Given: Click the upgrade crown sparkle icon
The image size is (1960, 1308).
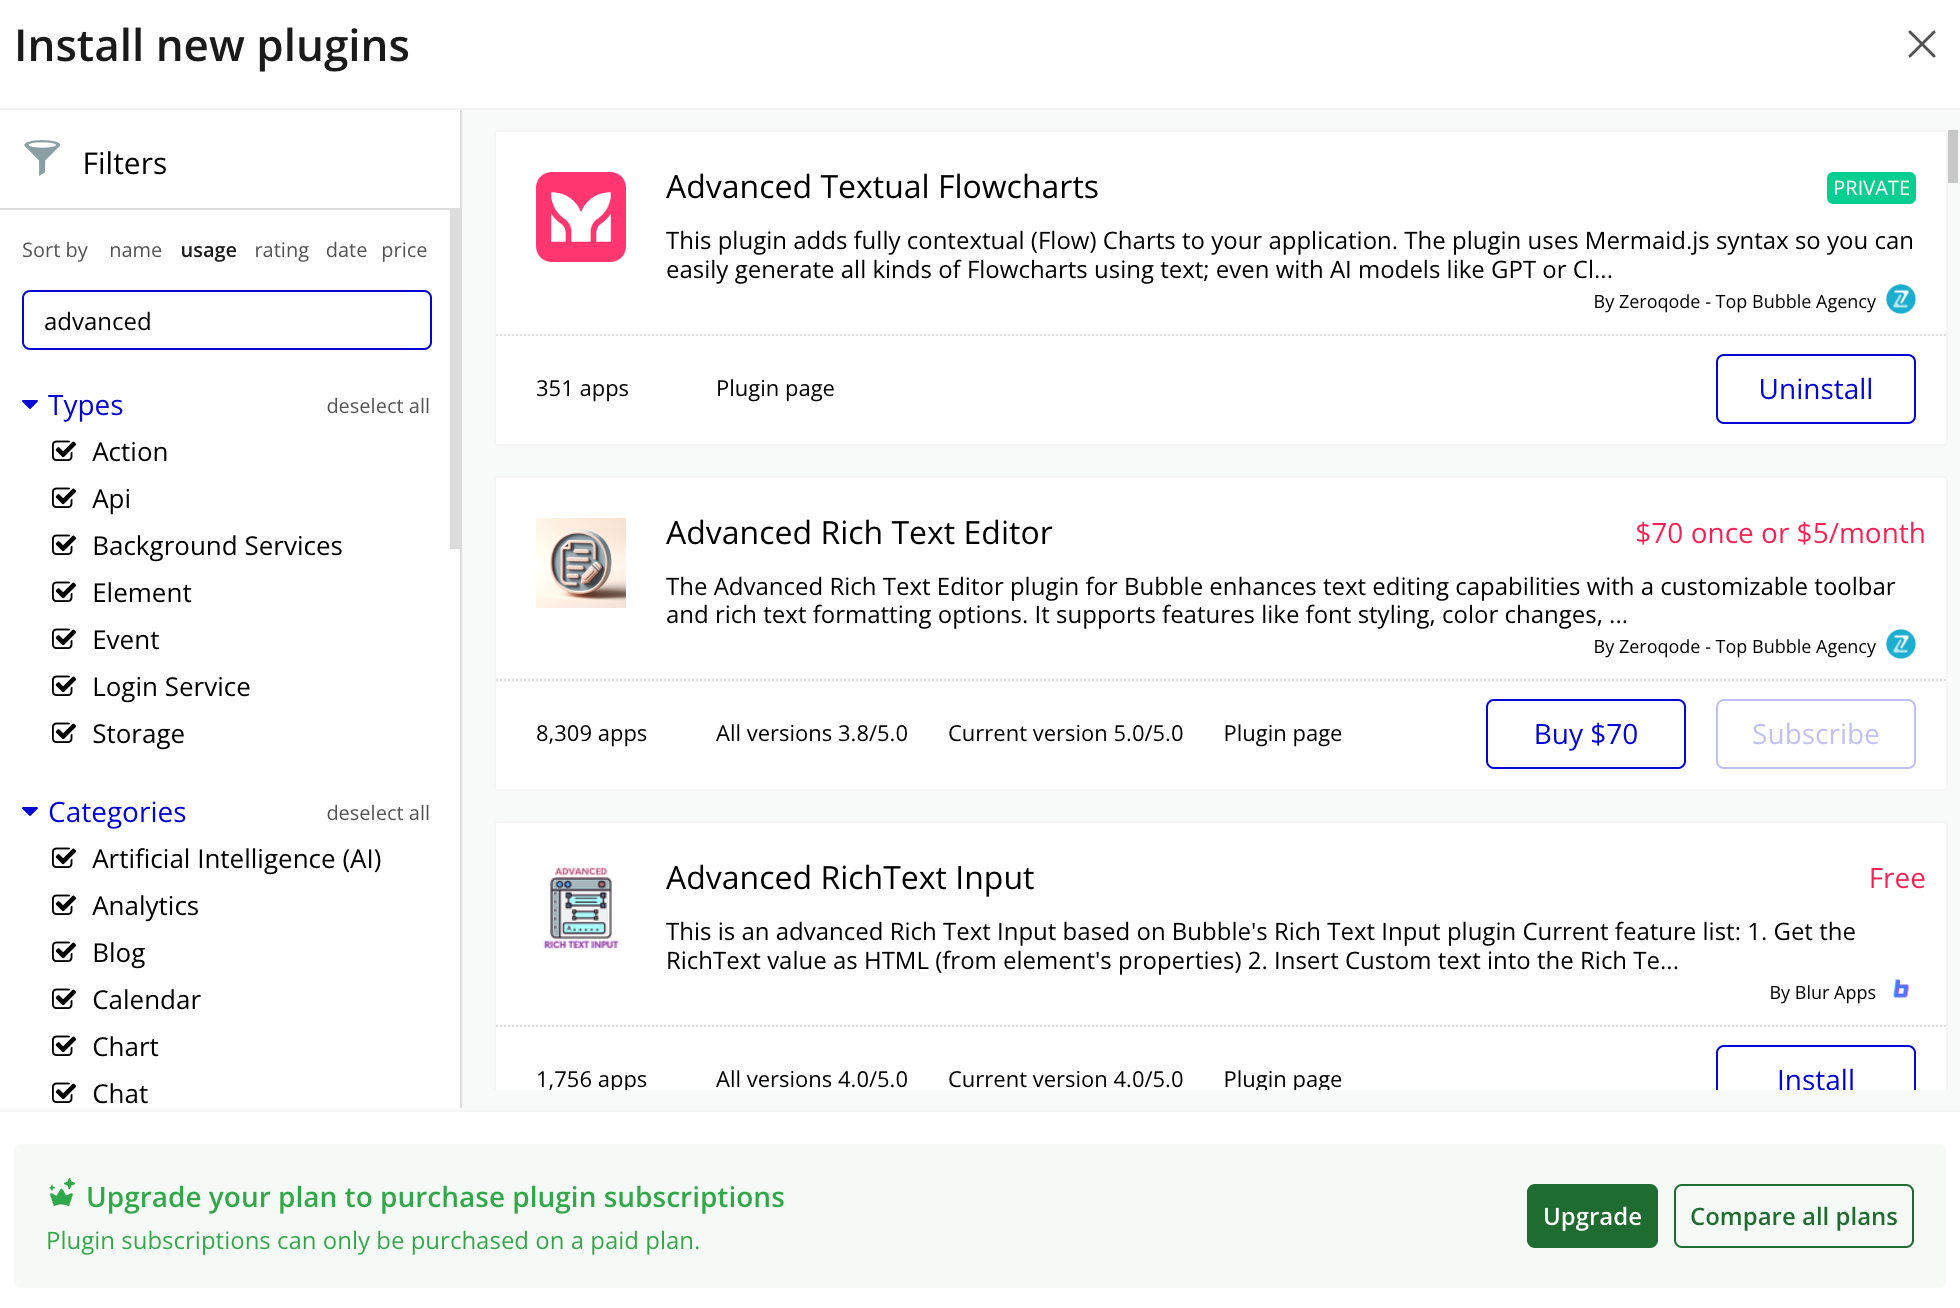Looking at the screenshot, I should pos(62,1193).
